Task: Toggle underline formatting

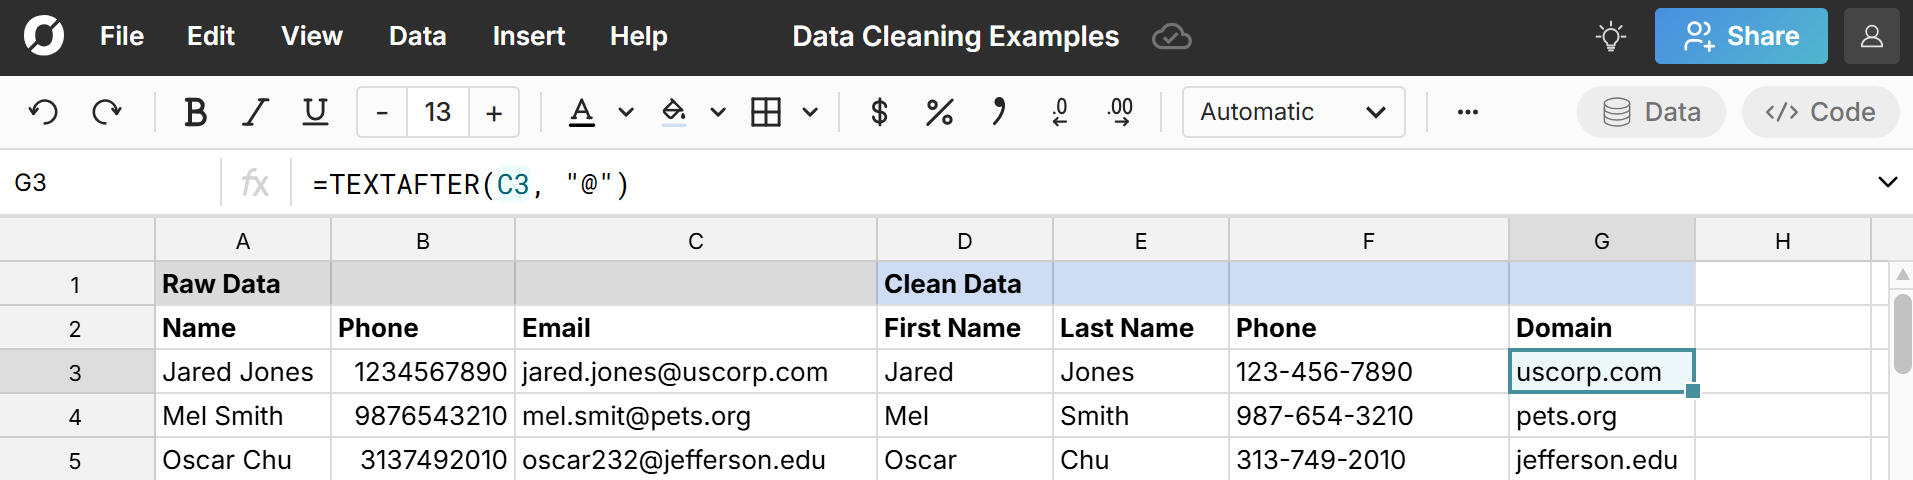Action: (315, 112)
